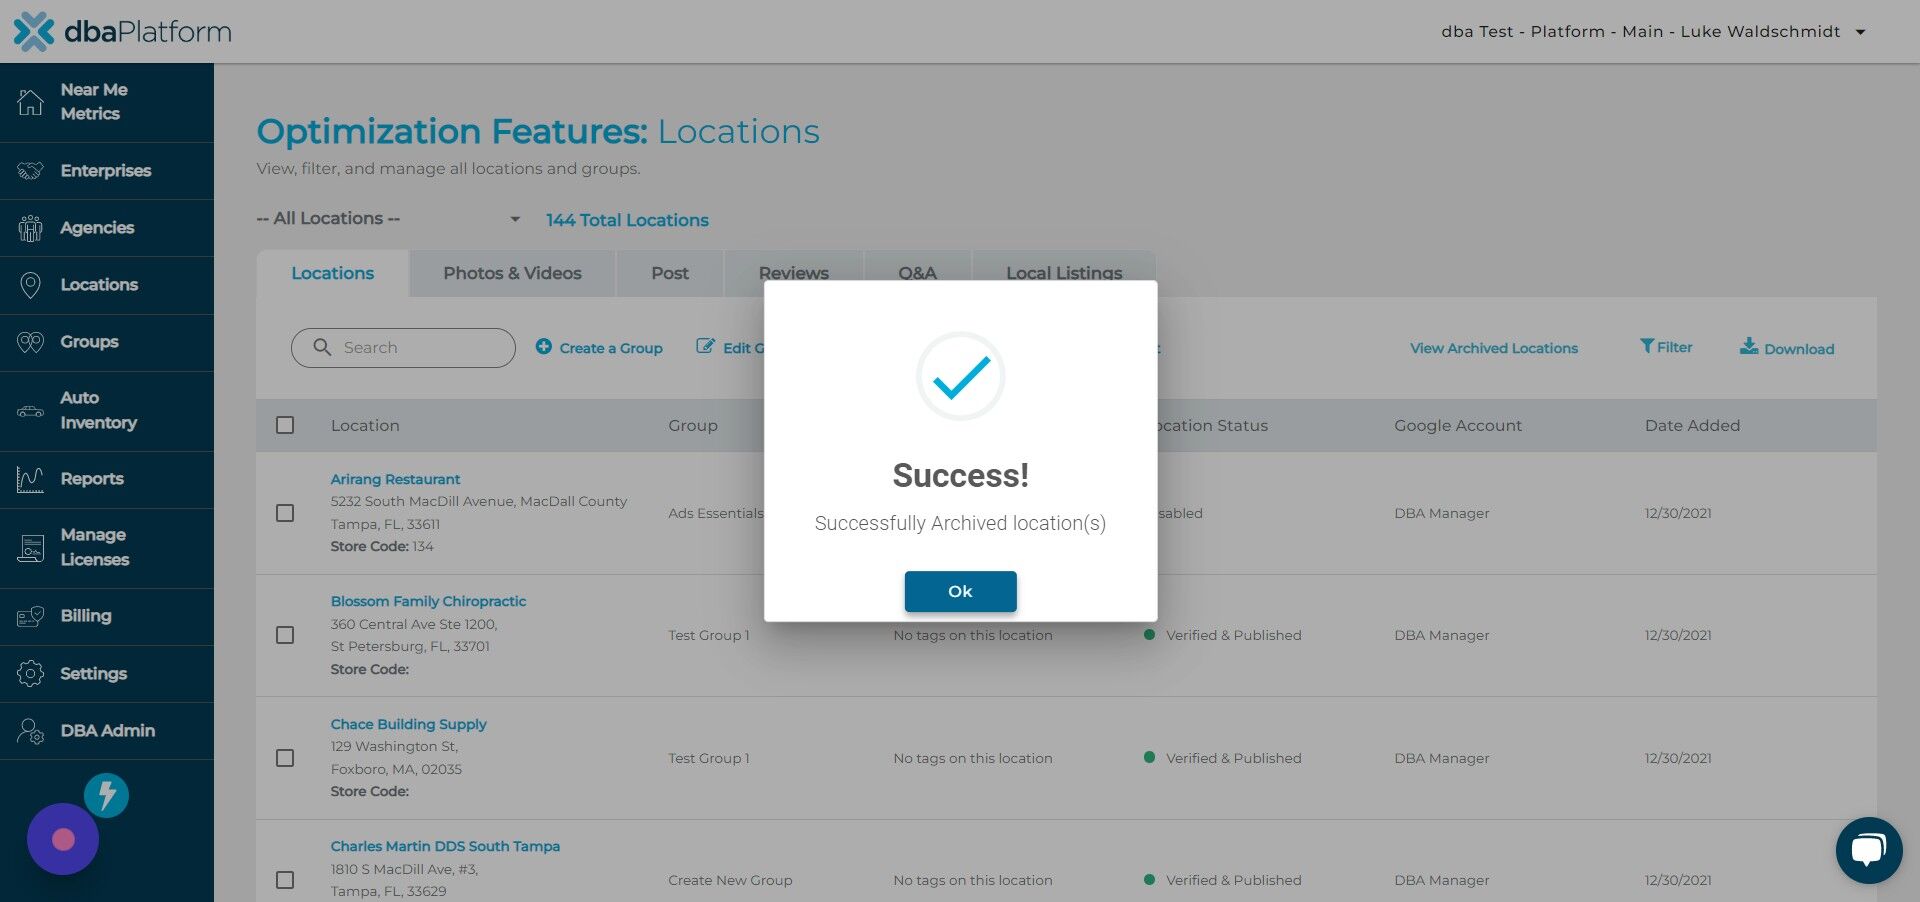Image resolution: width=1920 pixels, height=902 pixels.
Task: Open the Manage Licenses section
Action: point(92,547)
